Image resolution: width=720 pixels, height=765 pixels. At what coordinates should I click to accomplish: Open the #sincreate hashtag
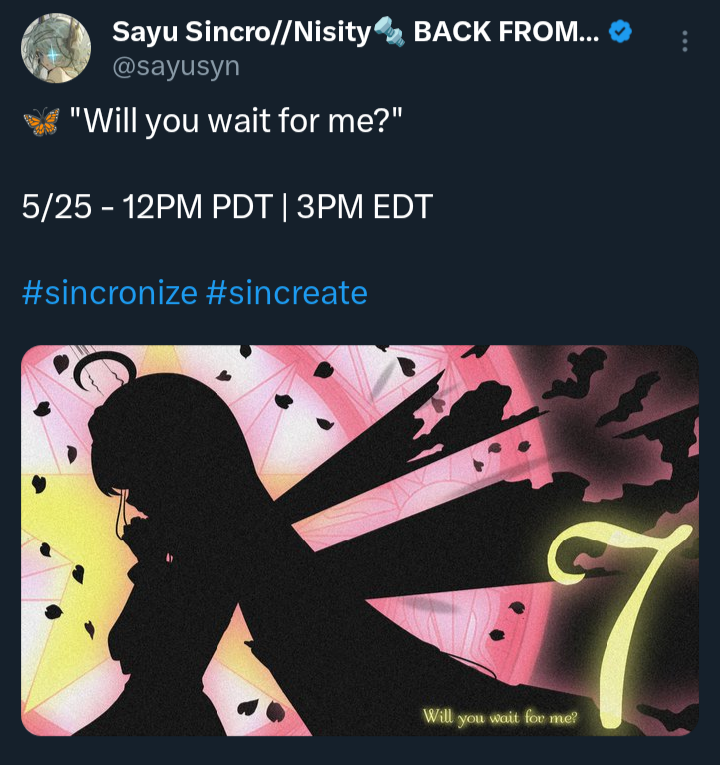pos(287,293)
